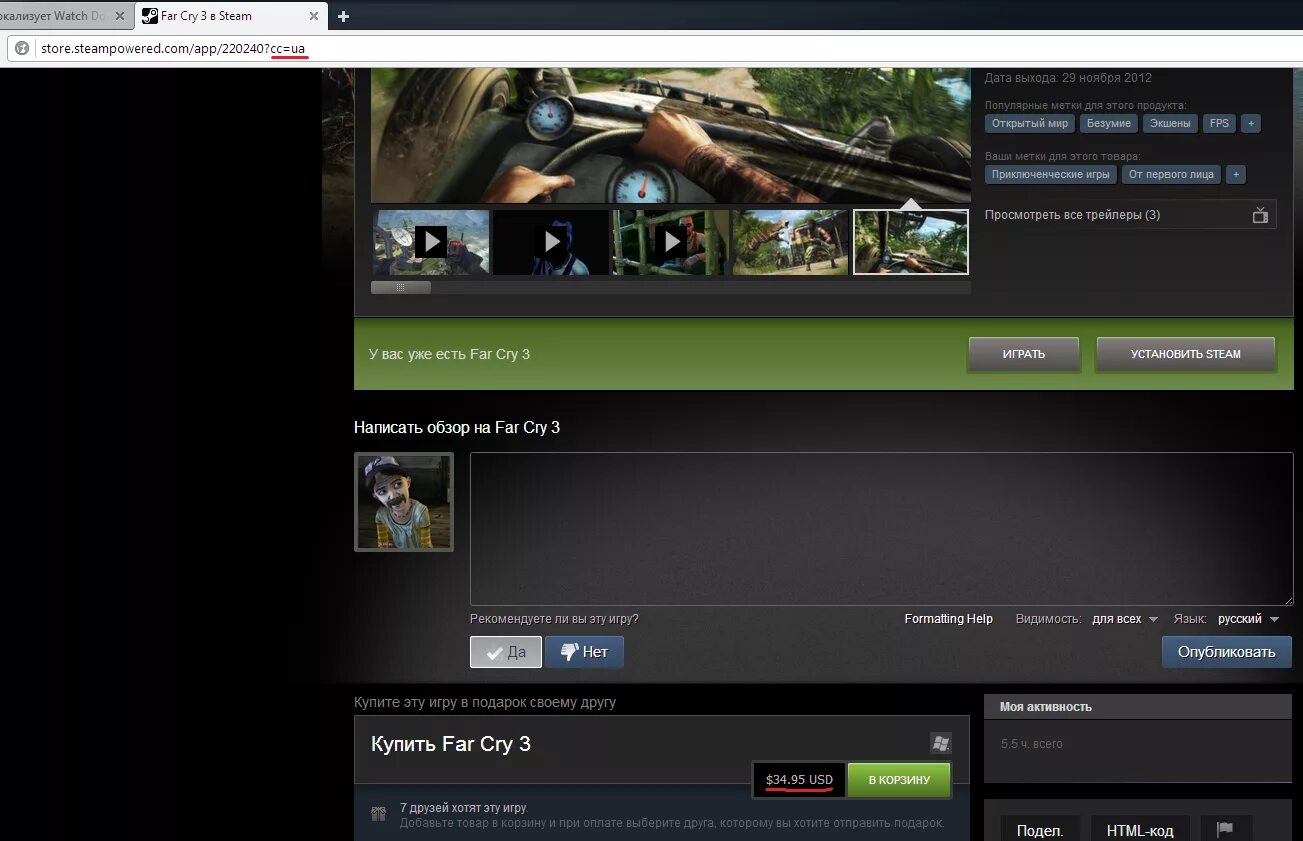Click the Моя активность panel header
The image size is (1303, 841).
point(1138,707)
